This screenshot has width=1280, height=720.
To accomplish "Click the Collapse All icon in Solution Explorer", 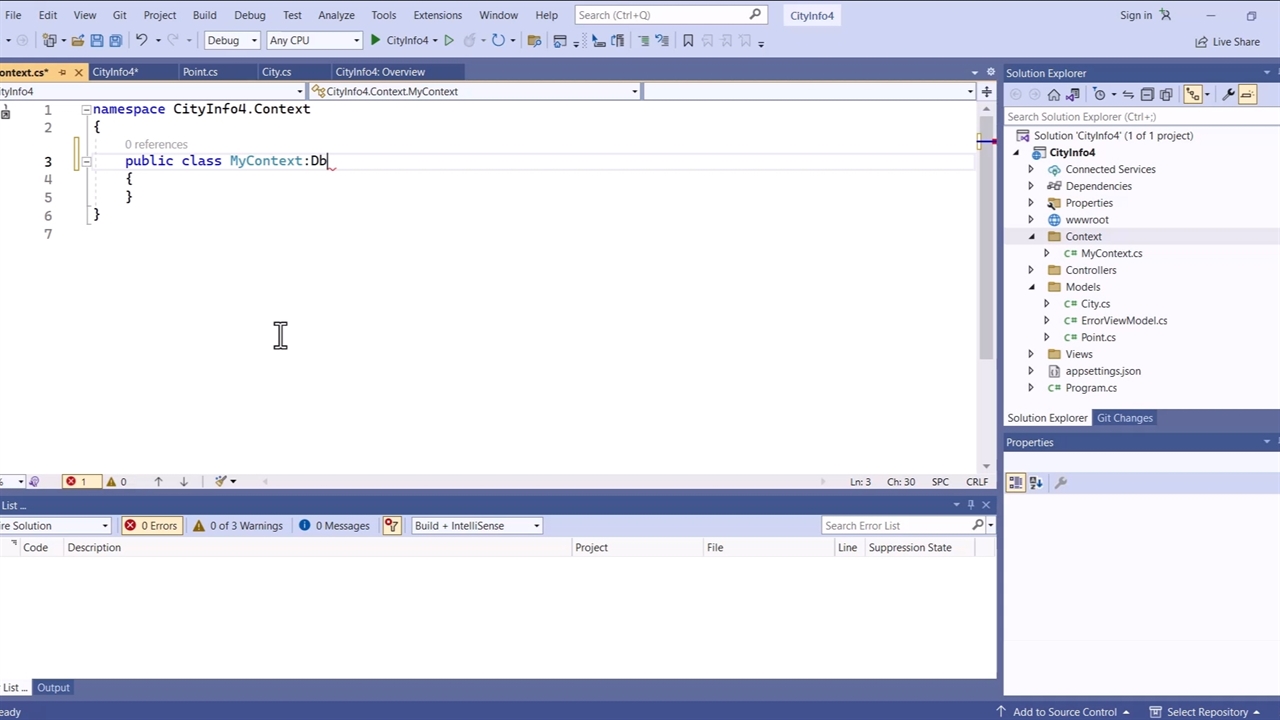I will point(1147,94).
